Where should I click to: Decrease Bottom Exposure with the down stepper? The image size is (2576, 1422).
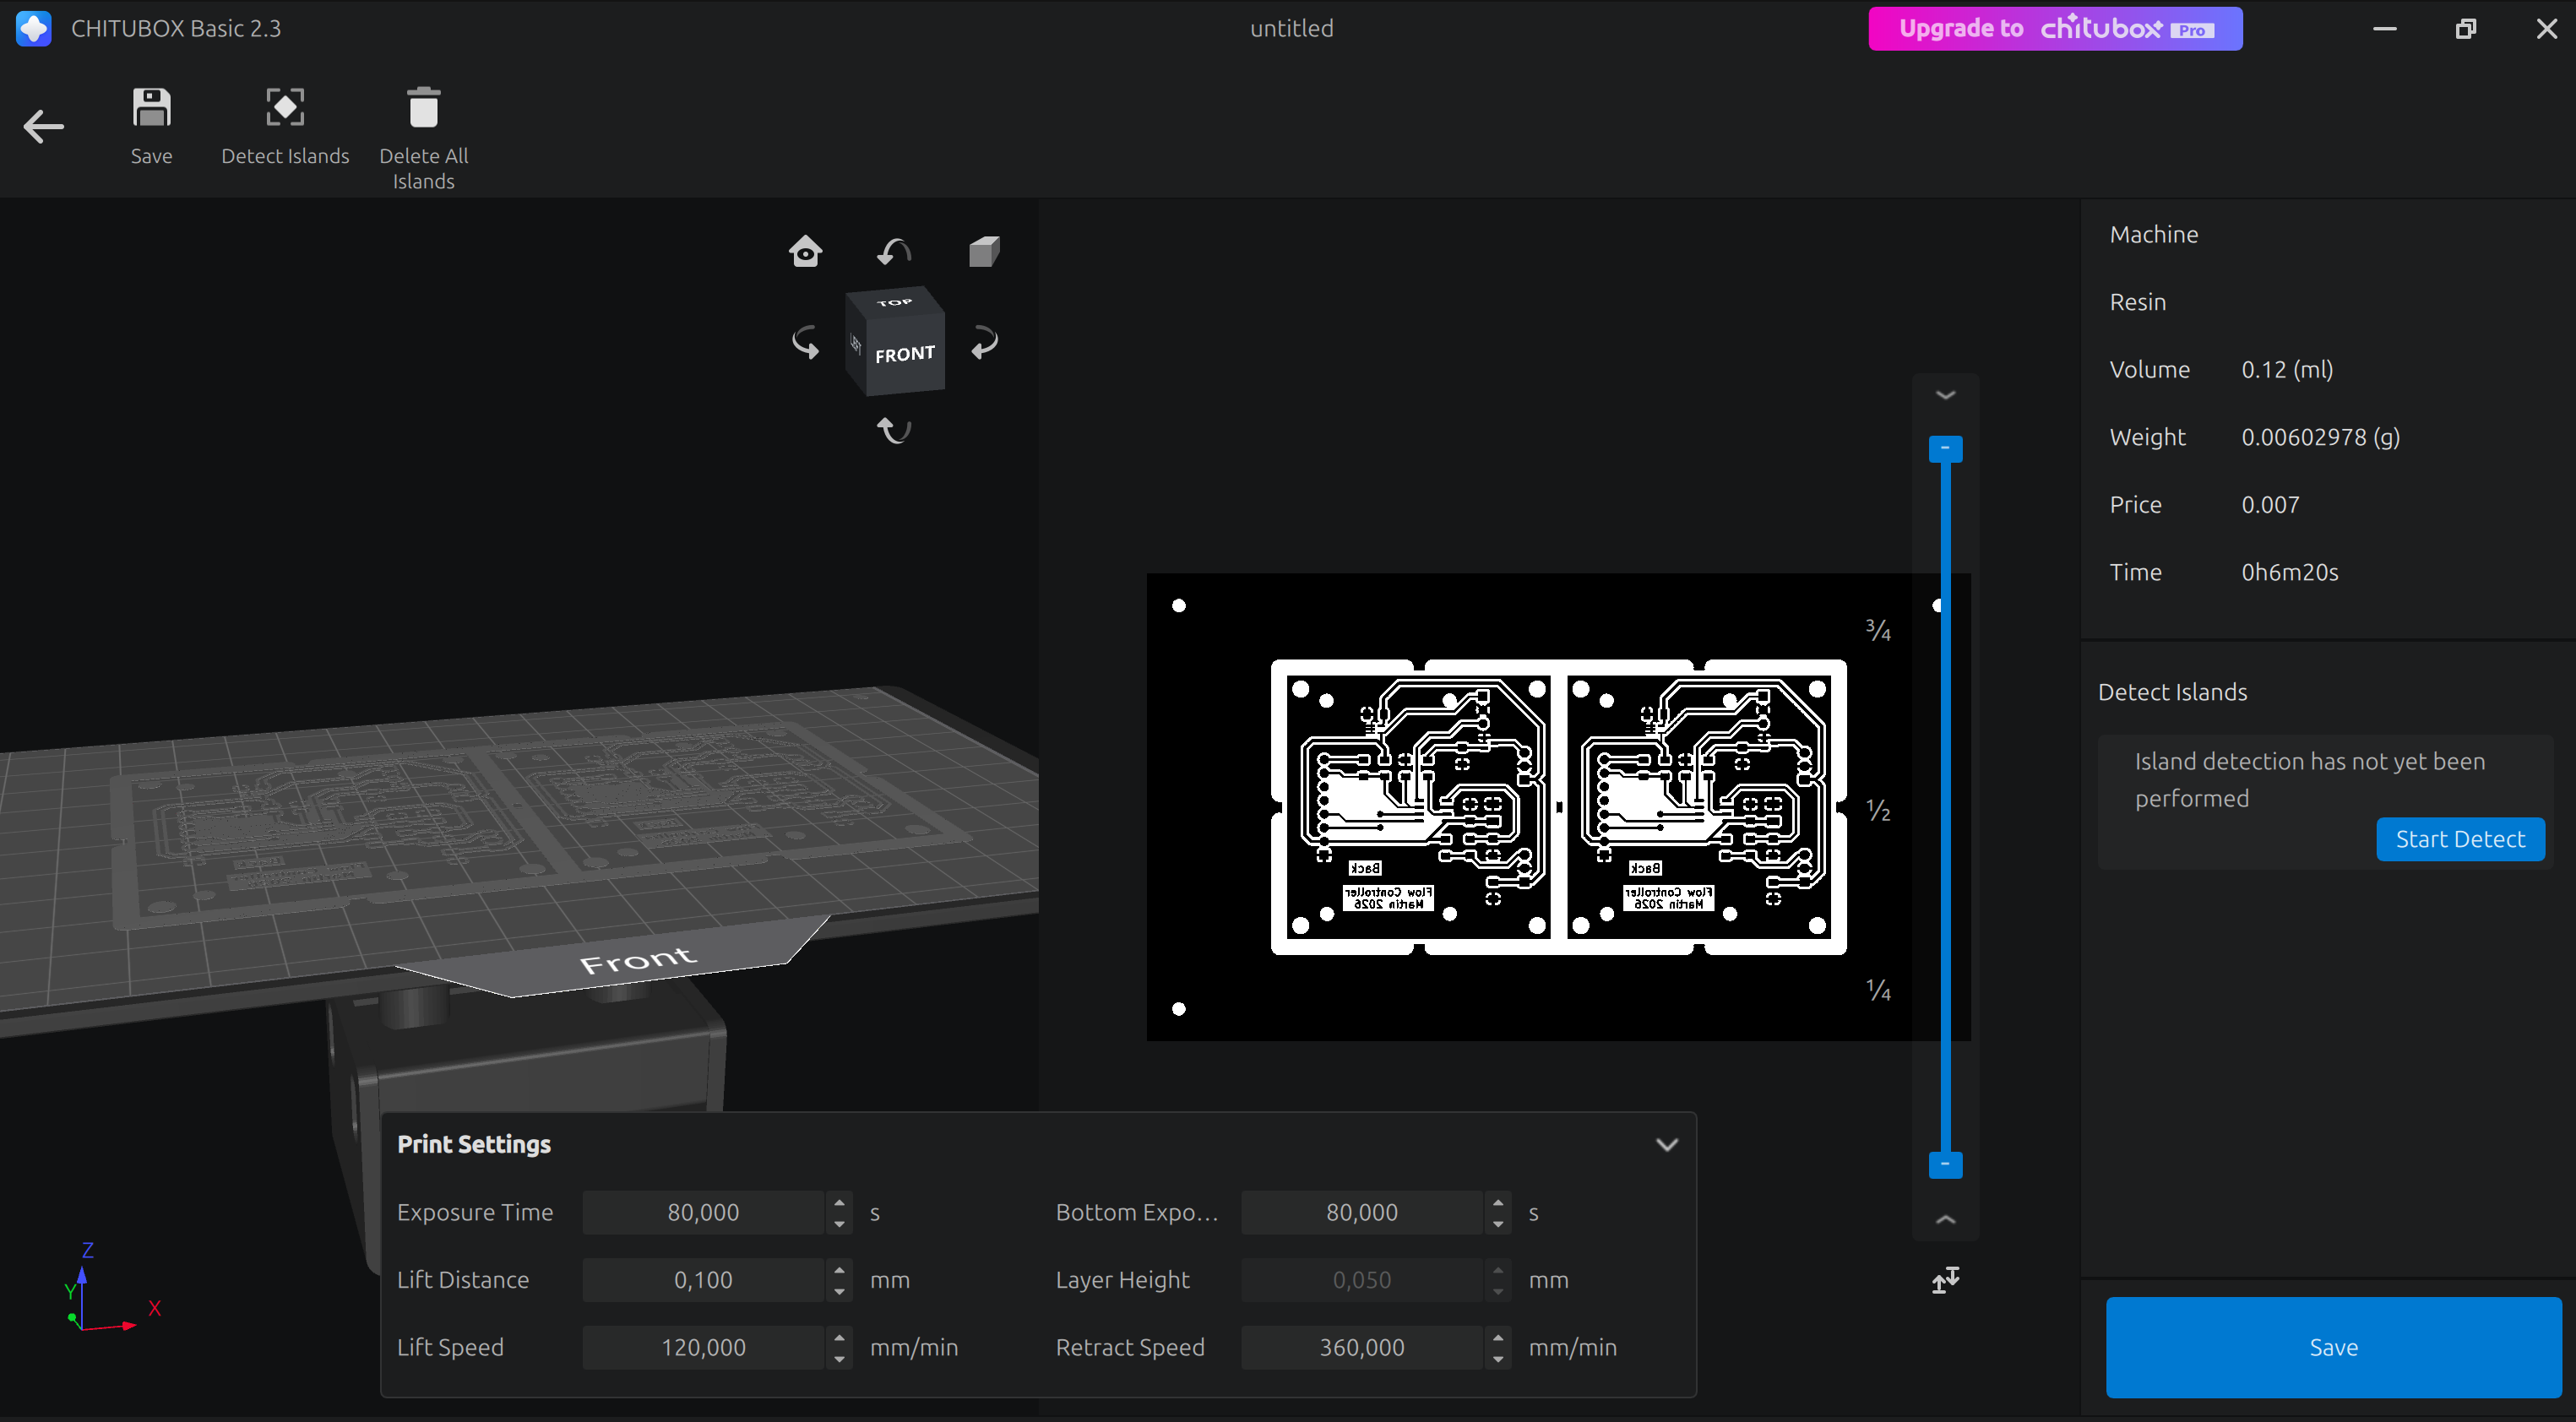(1497, 1223)
